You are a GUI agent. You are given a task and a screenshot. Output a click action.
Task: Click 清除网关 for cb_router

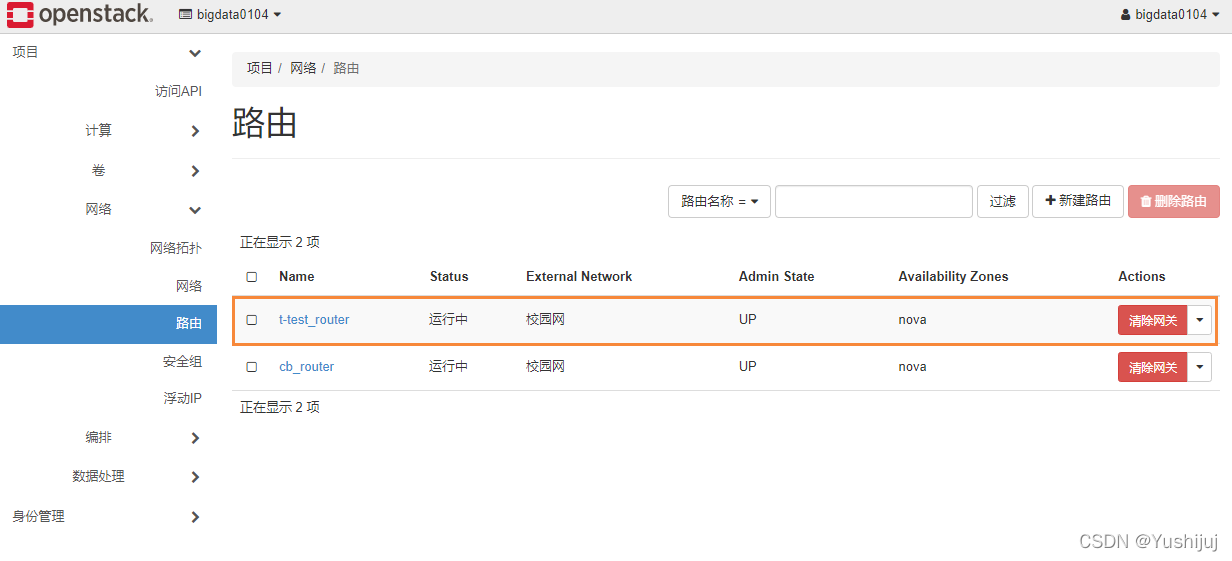1153,367
